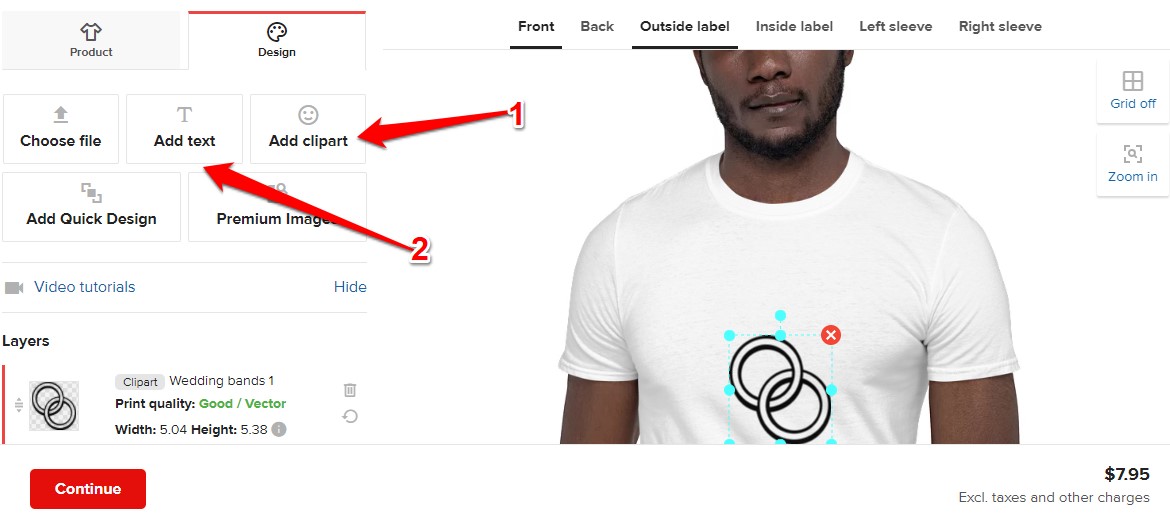Viewport: 1170px width, 519px height.
Task: Click the info icon beside Height value
Action: click(x=279, y=430)
